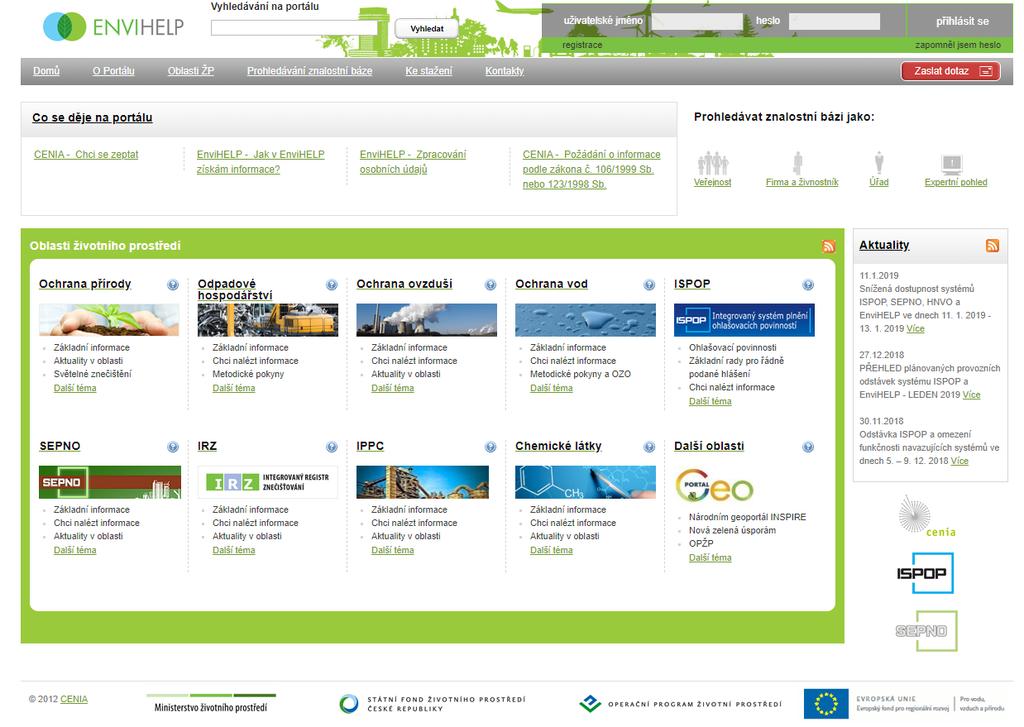The height and width of the screenshot is (727, 1024).
Task: Open the Domů menu item
Action: (46, 71)
